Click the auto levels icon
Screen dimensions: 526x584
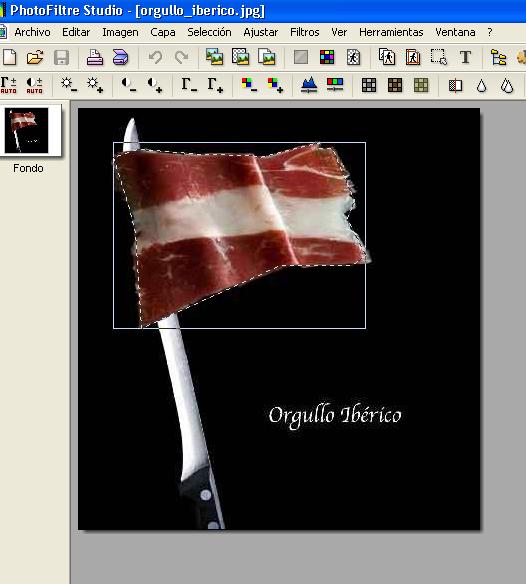pyautogui.click(x=9, y=85)
